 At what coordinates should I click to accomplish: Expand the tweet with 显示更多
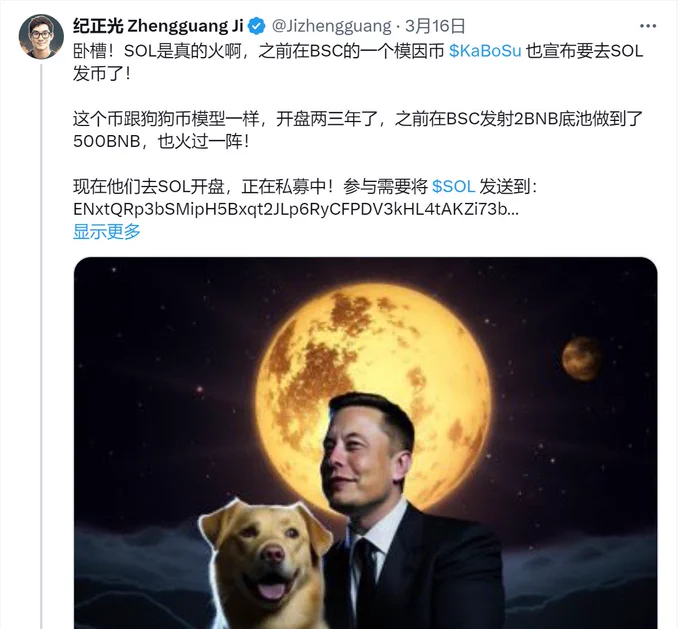107,231
